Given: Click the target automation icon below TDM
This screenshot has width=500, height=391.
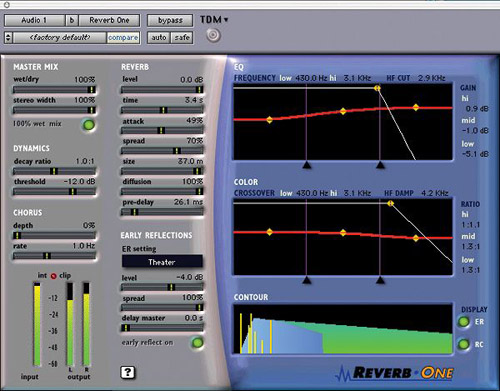Looking at the screenshot, I should point(213,35).
